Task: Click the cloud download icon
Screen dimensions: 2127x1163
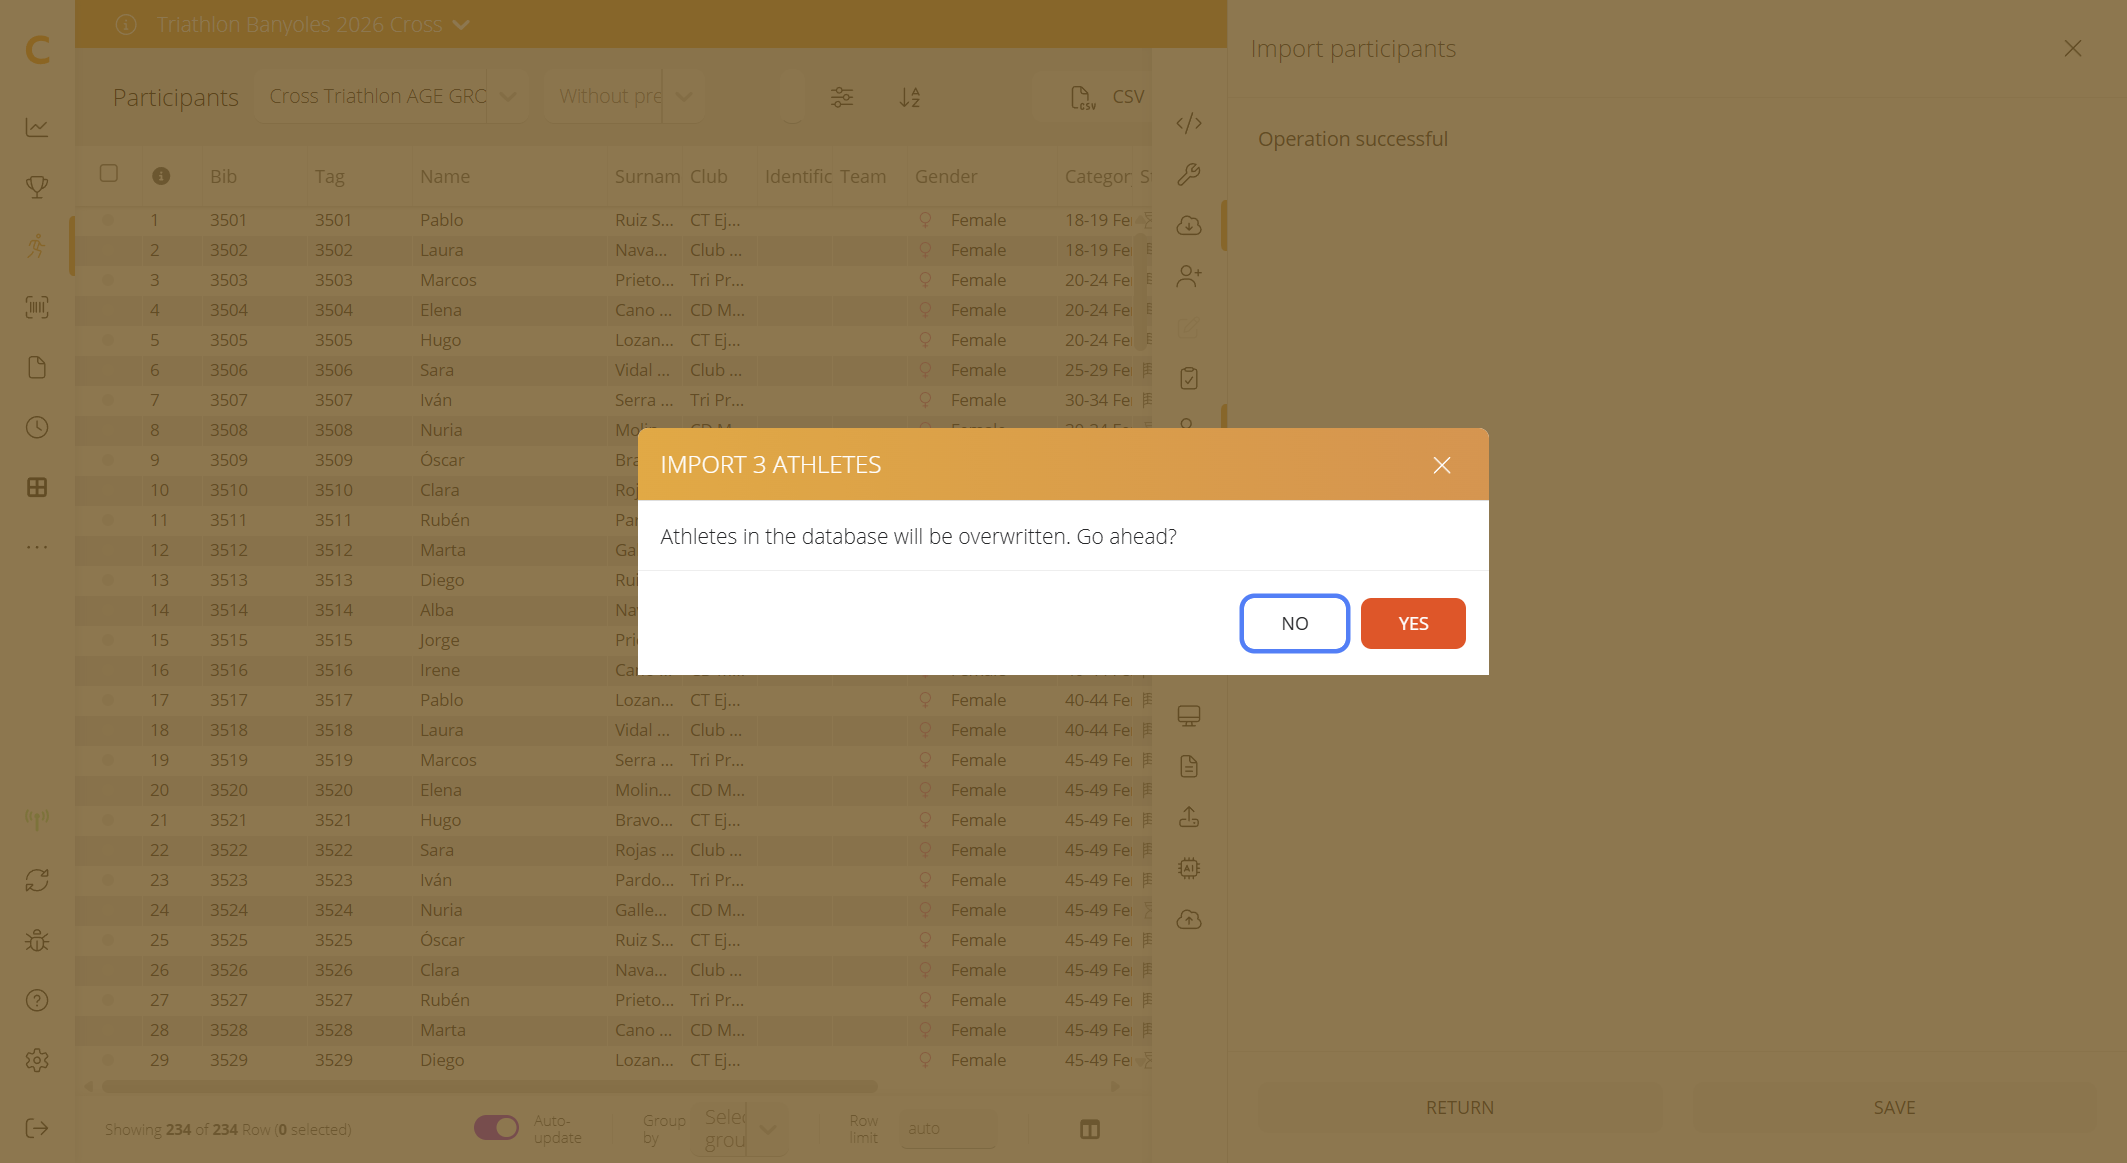Action: coord(1189,225)
